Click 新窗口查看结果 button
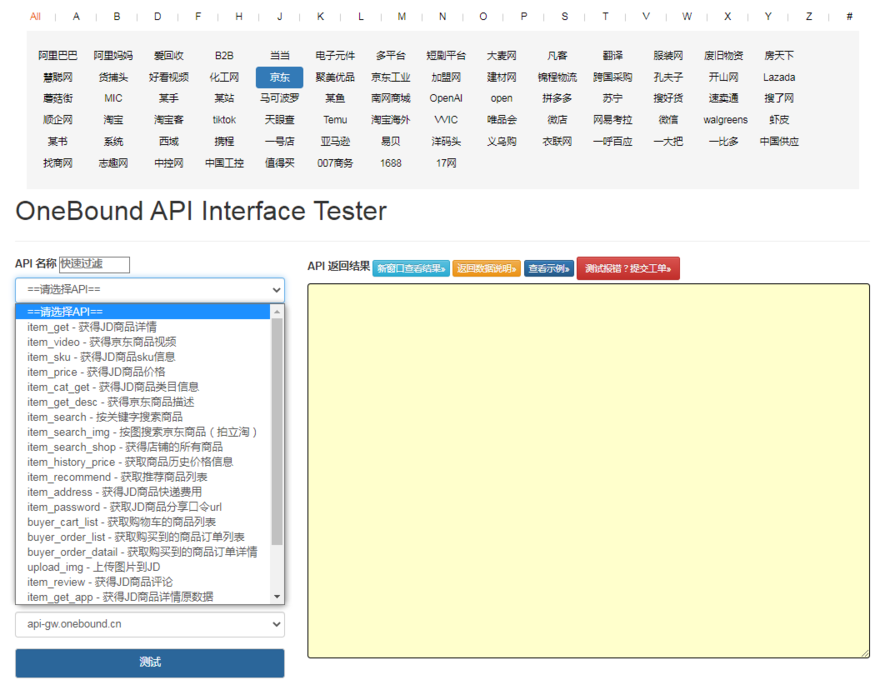Viewport: 890px width, 690px height. 410,268
